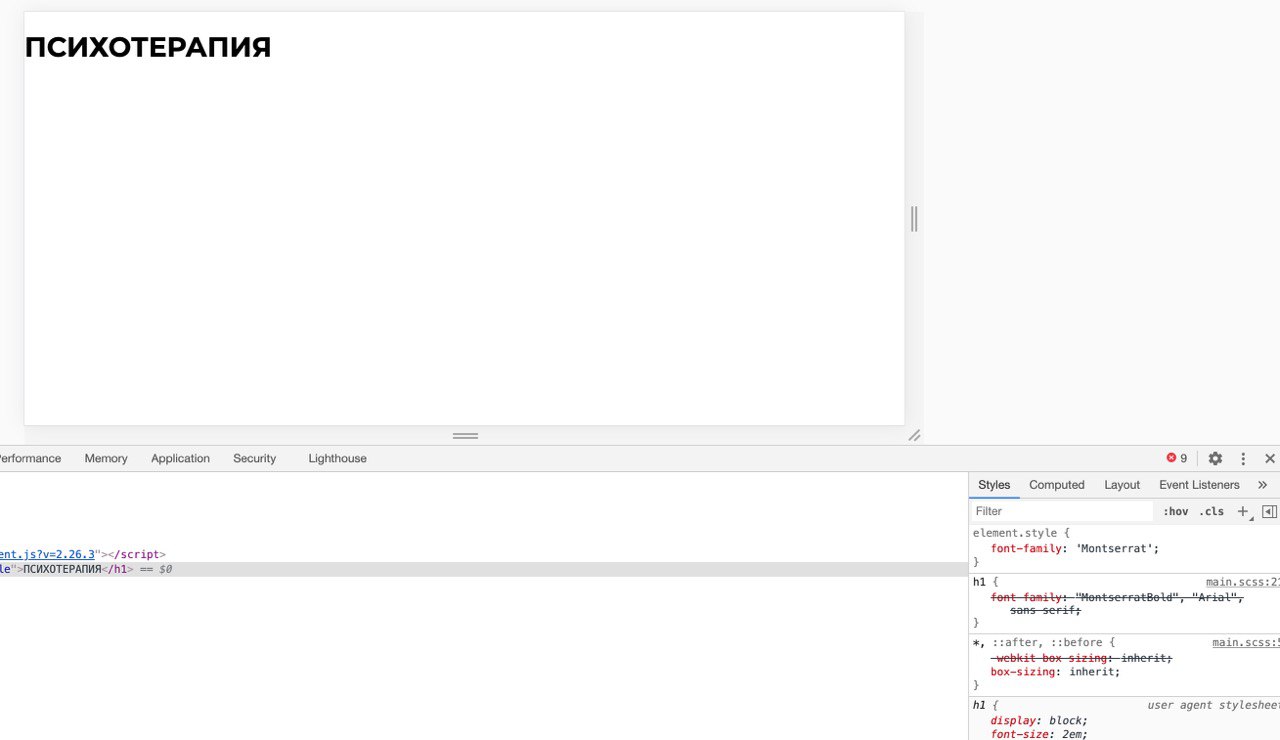Grab the viewport bottom-edge resize handle

click(x=465, y=436)
